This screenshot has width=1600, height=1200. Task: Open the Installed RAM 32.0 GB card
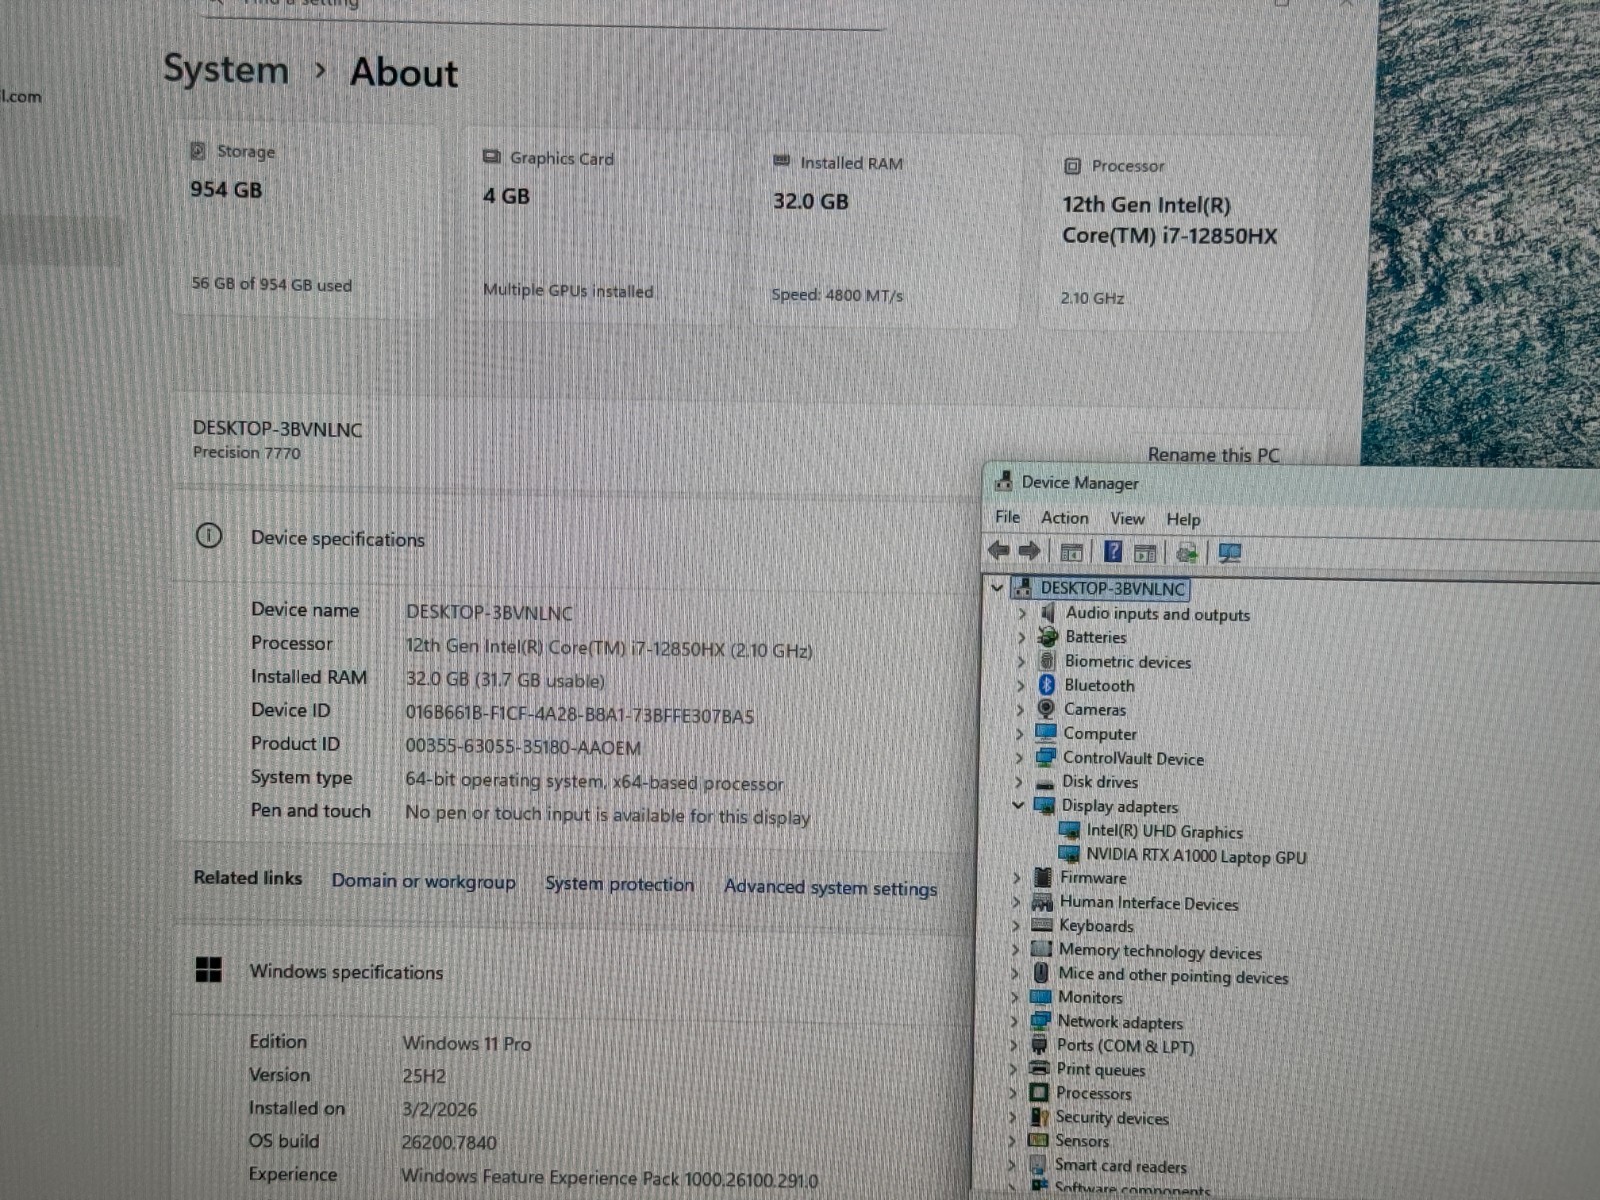(885, 231)
